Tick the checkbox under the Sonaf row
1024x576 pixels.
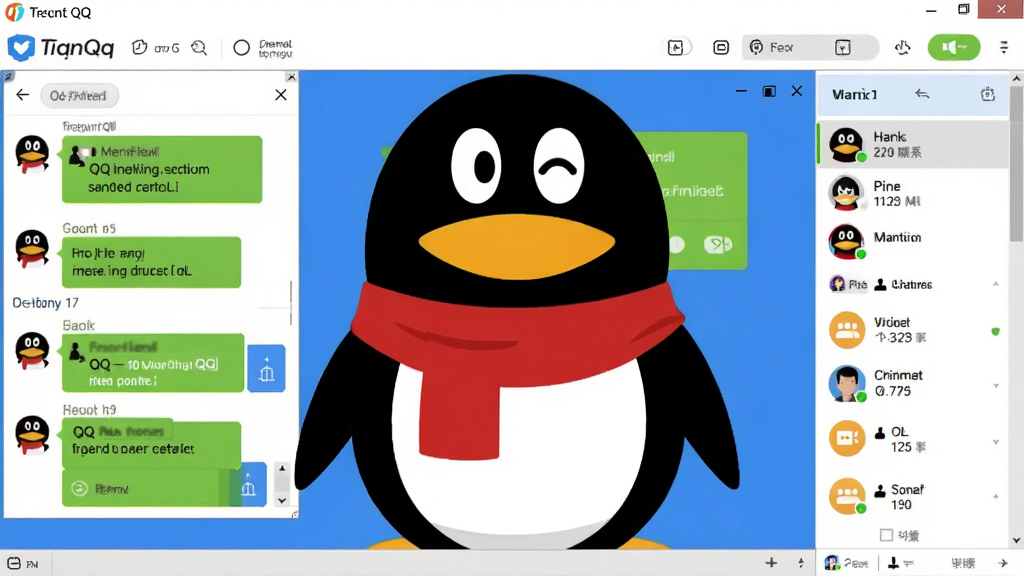pyautogui.click(x=886, y=536)
